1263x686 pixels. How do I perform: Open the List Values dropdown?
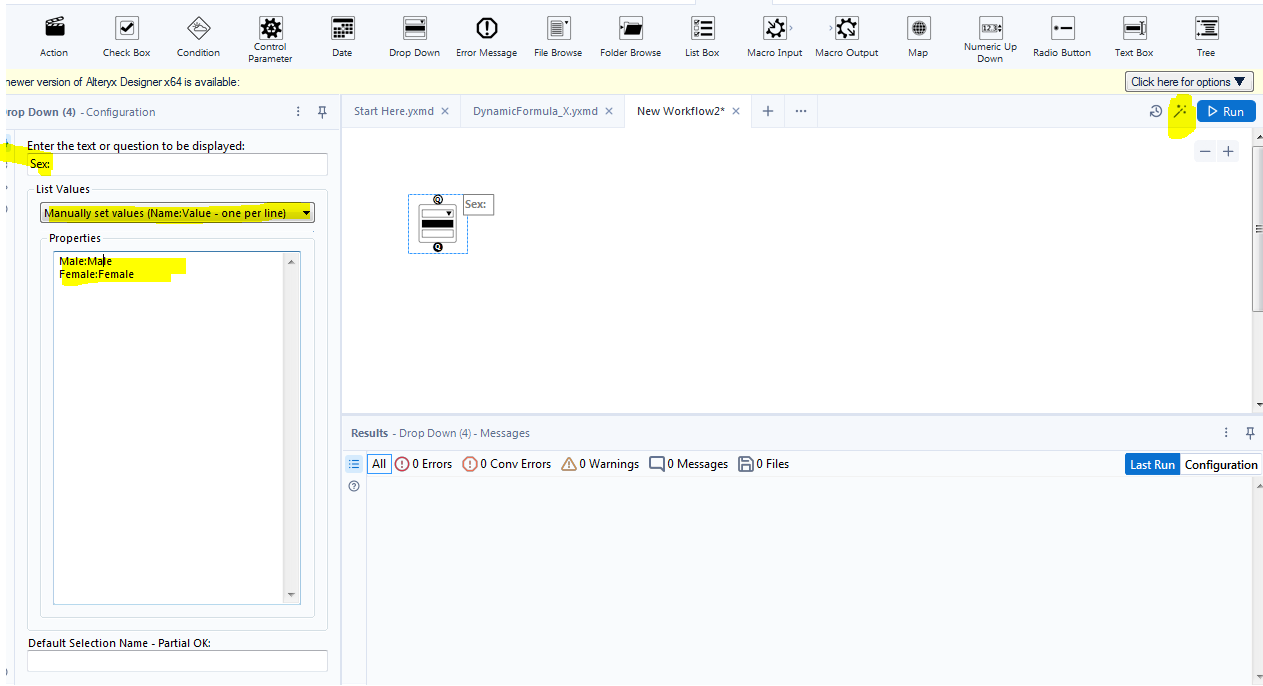point(305,212)
